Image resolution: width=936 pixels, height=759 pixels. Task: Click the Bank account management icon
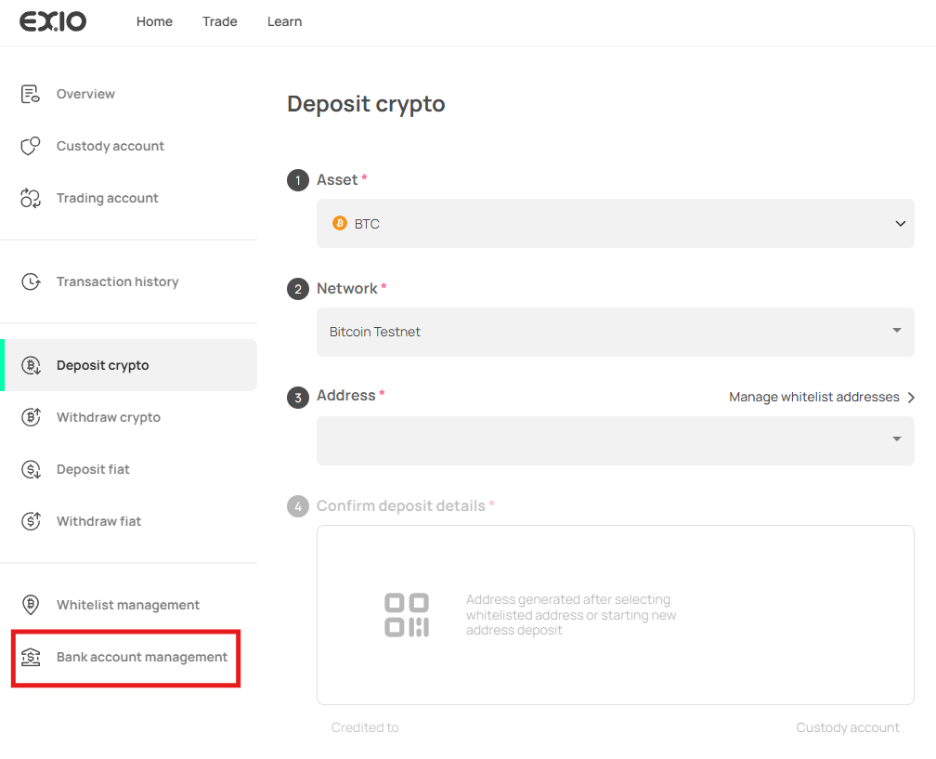coord(30,657)
